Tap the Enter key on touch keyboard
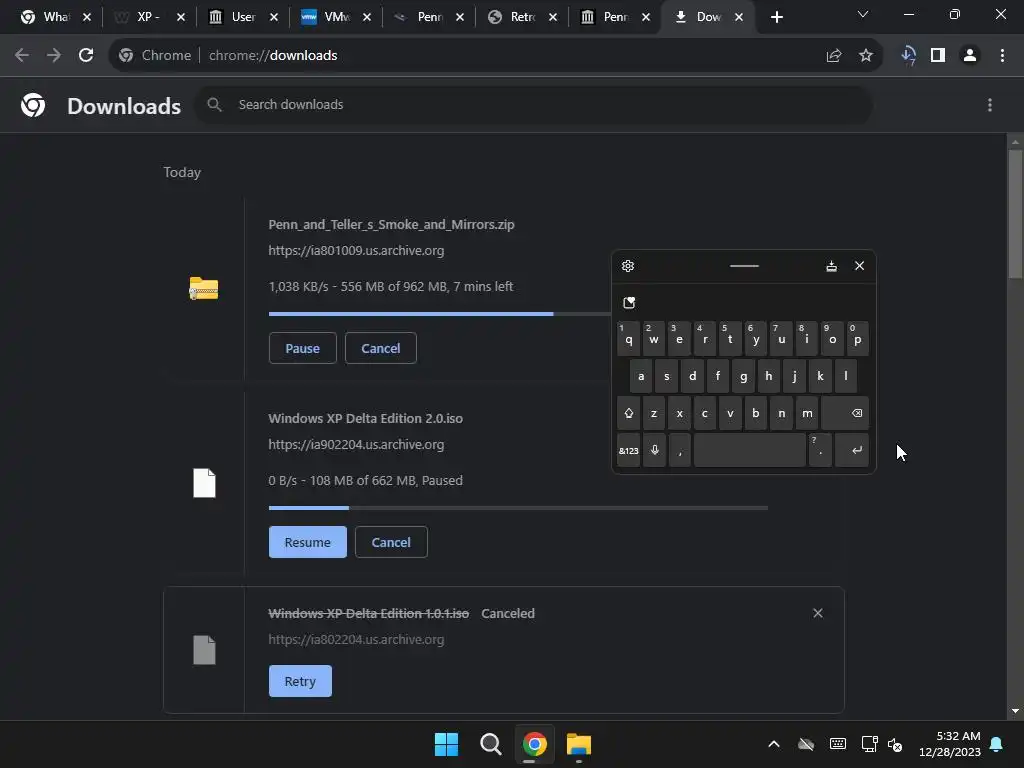The image size is (1024, 768). click(852, 450)
